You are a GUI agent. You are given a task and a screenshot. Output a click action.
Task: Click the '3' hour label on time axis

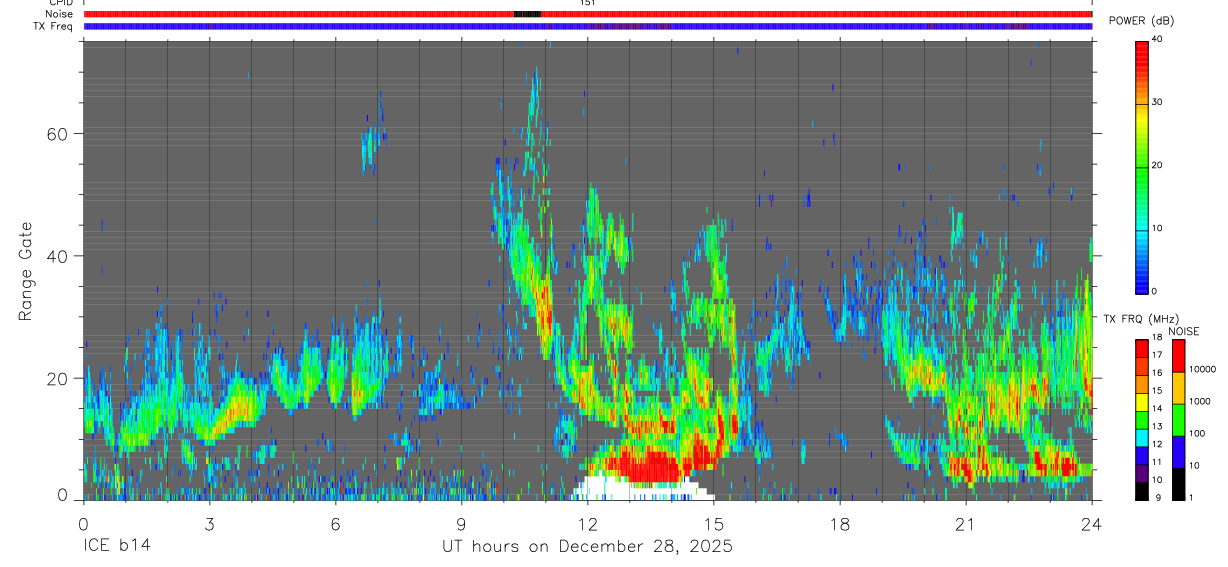pyautogui.click(x=209, y=523)
